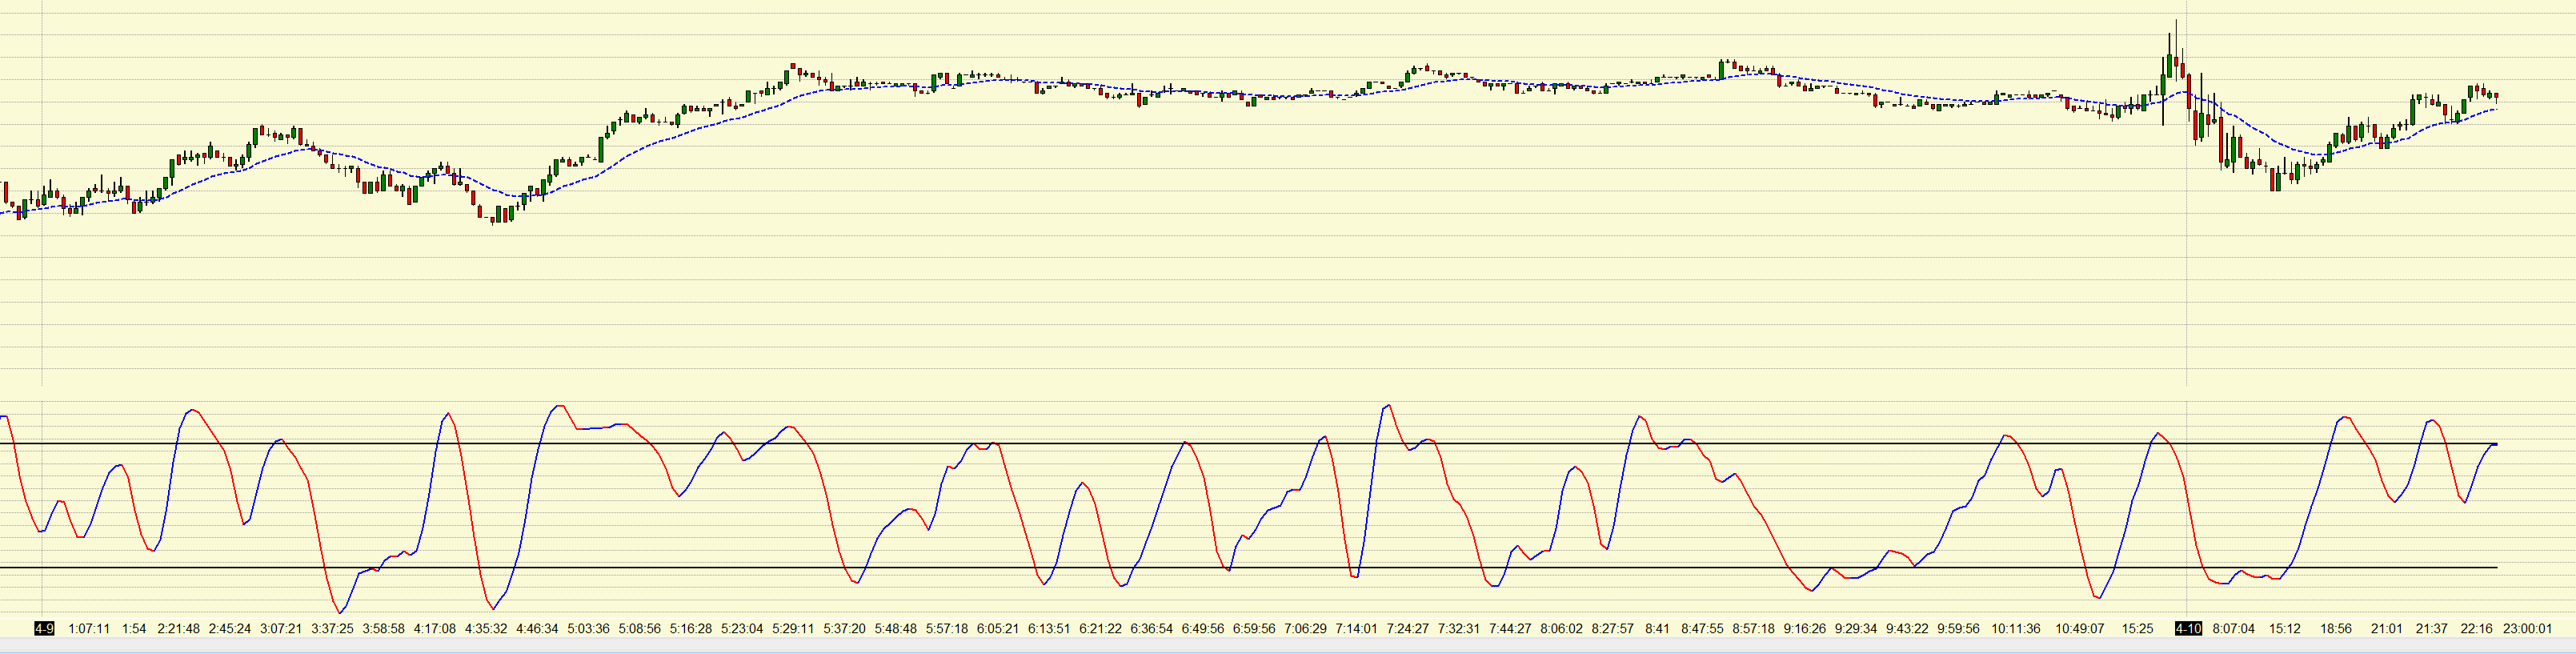Select the 3:58:58 time label
The width and height of the screenshot is (2576, 654).
(384, 629)
